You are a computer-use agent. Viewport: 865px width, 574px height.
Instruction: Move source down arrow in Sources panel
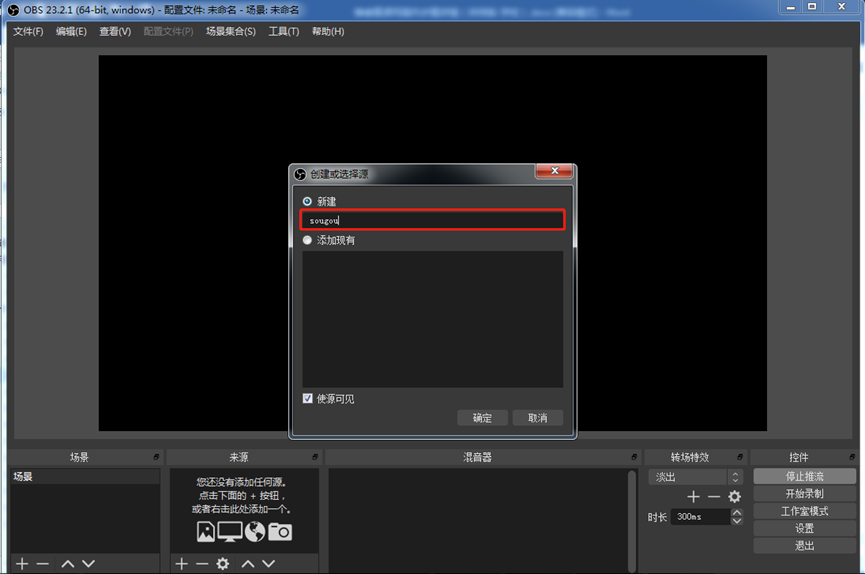(269, 564)
